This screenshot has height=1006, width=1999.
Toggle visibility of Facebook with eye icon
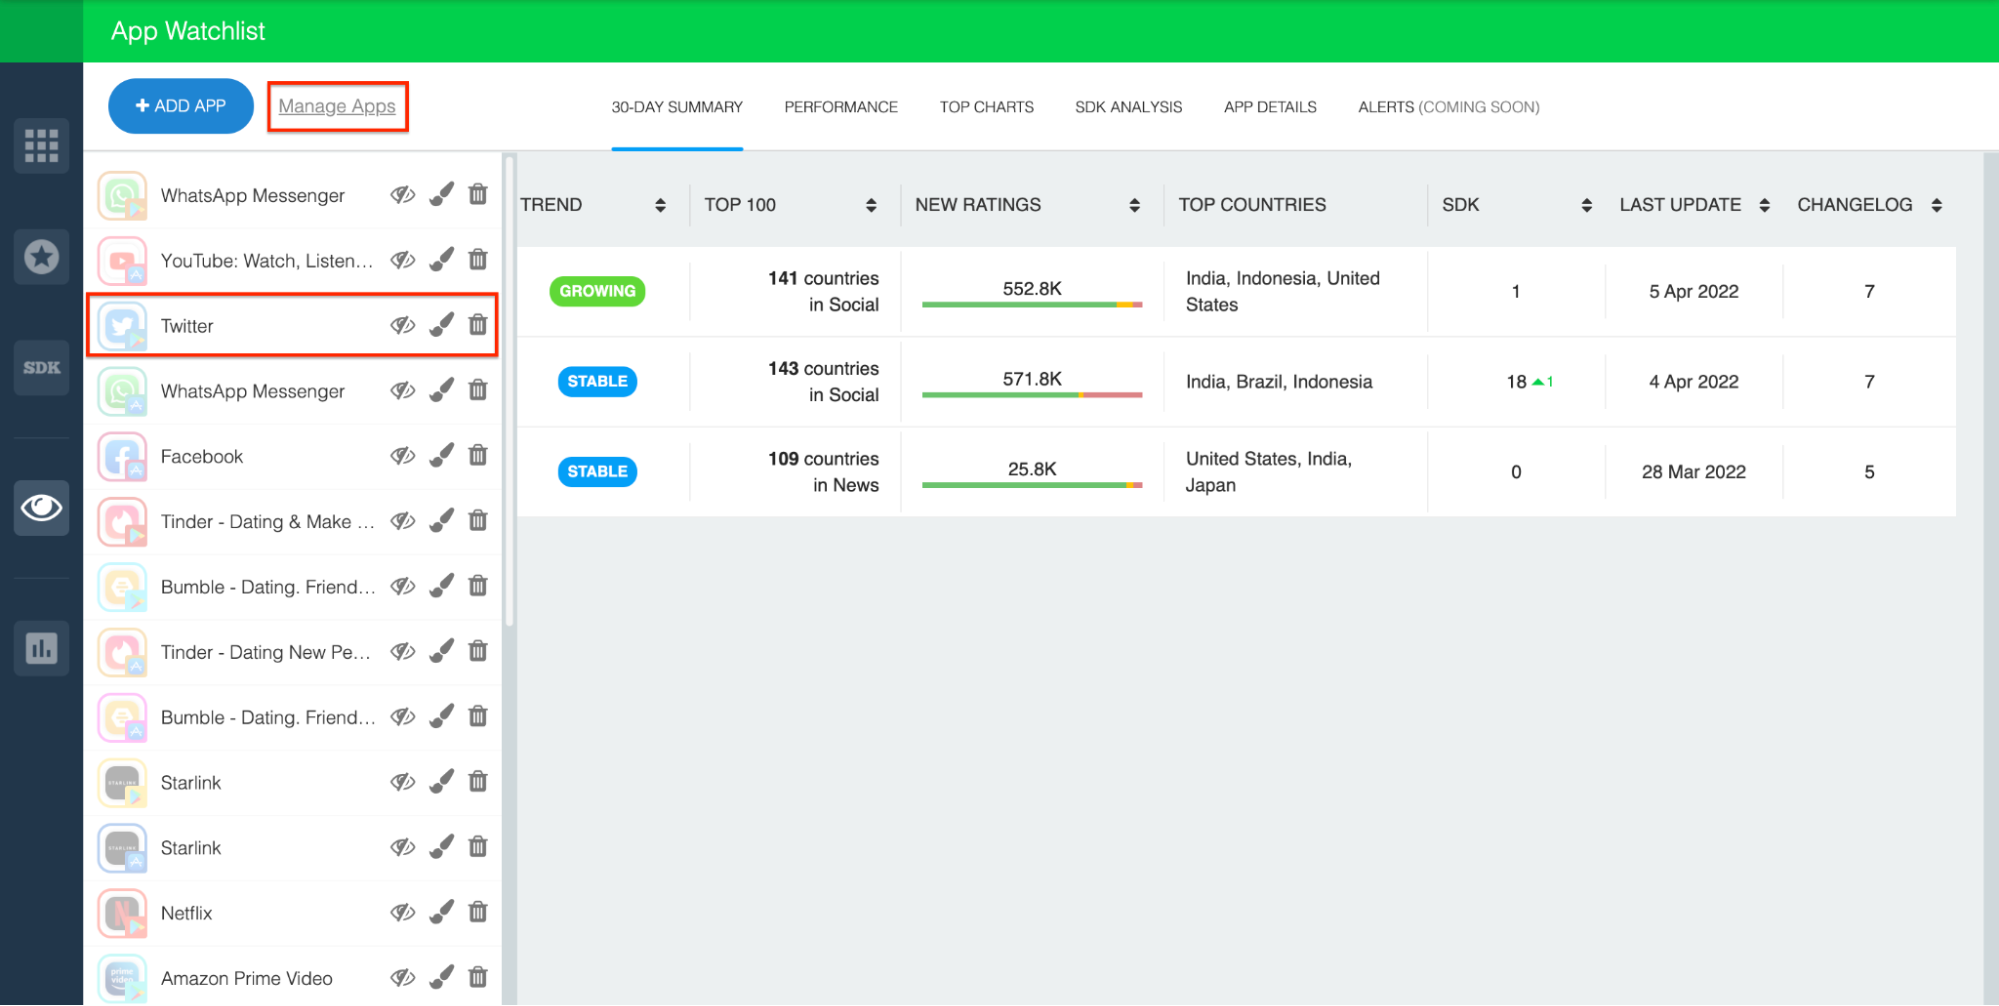[x=403, y=456]
